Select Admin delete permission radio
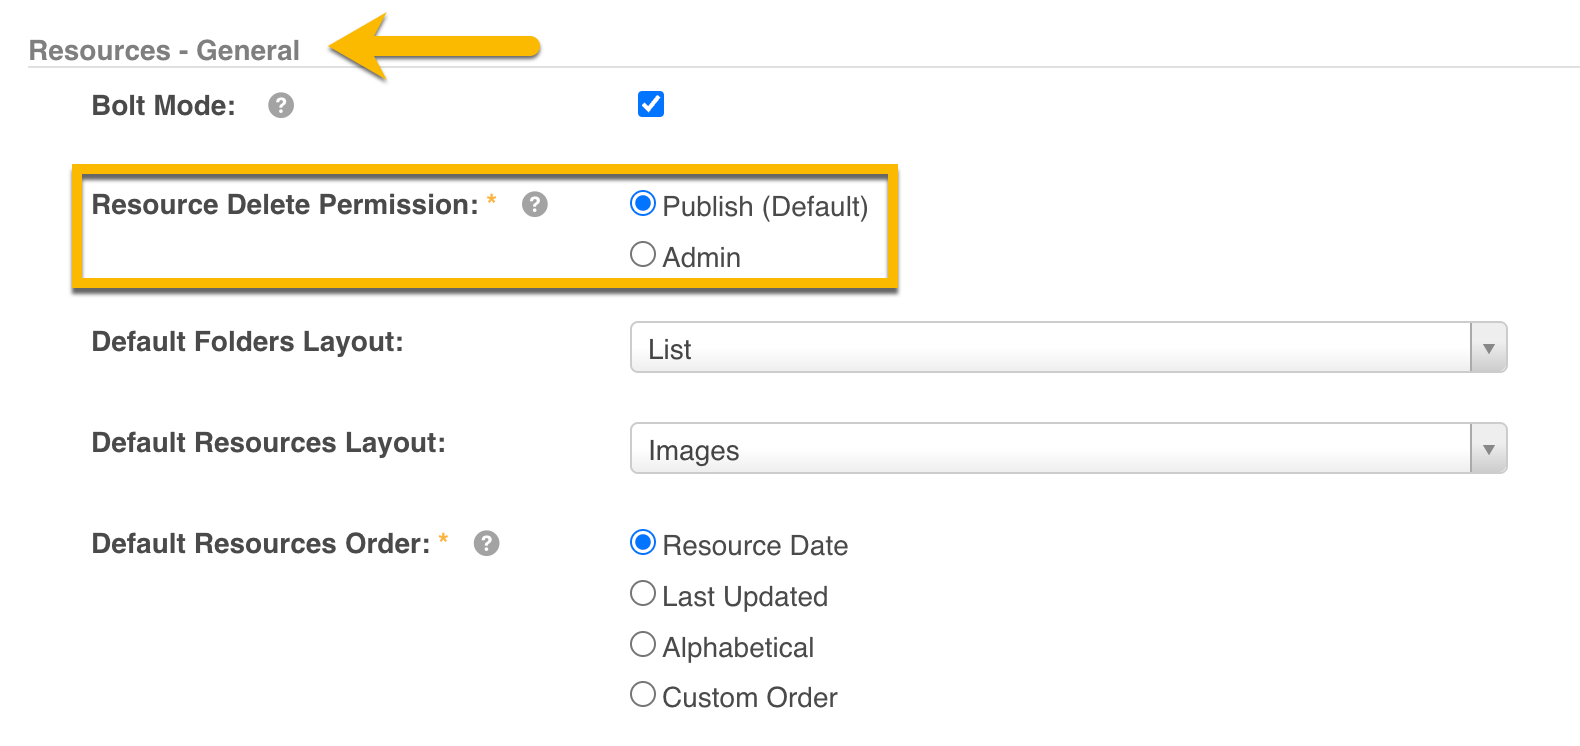 coord(643,255)
